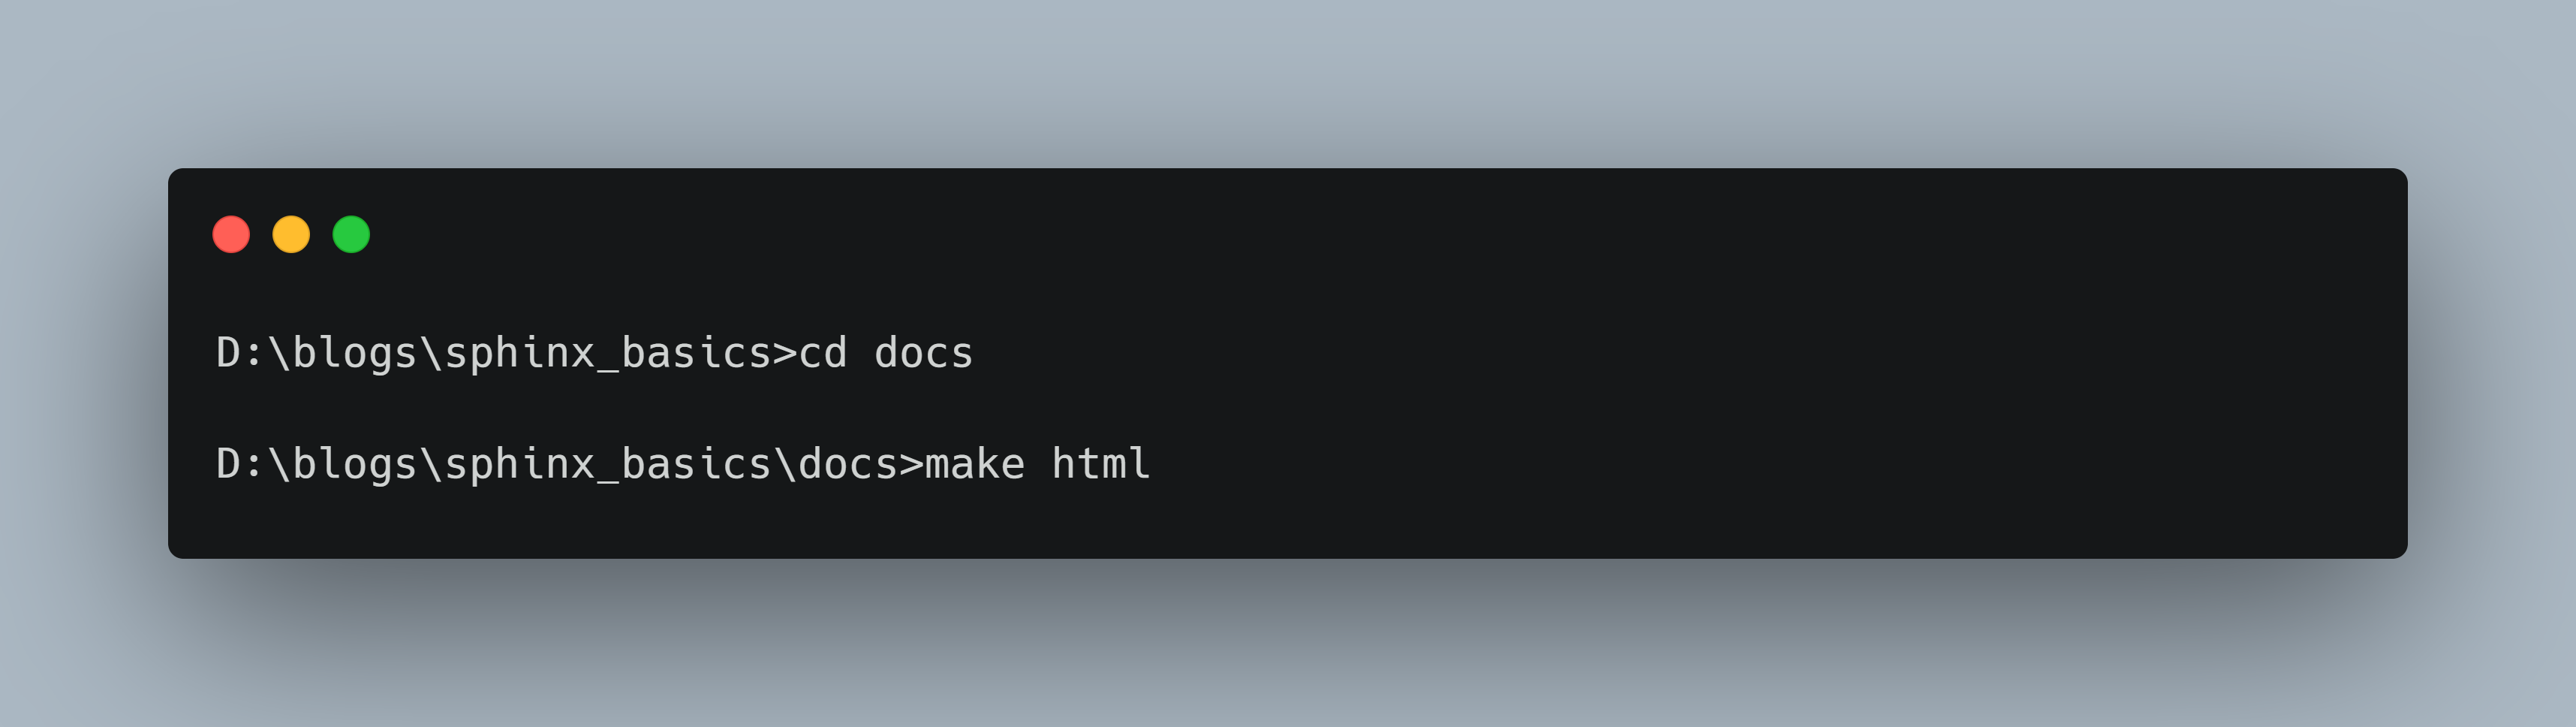
Task: Click empty terminal area right of 'make html'
Action: tap(1700, 465)
